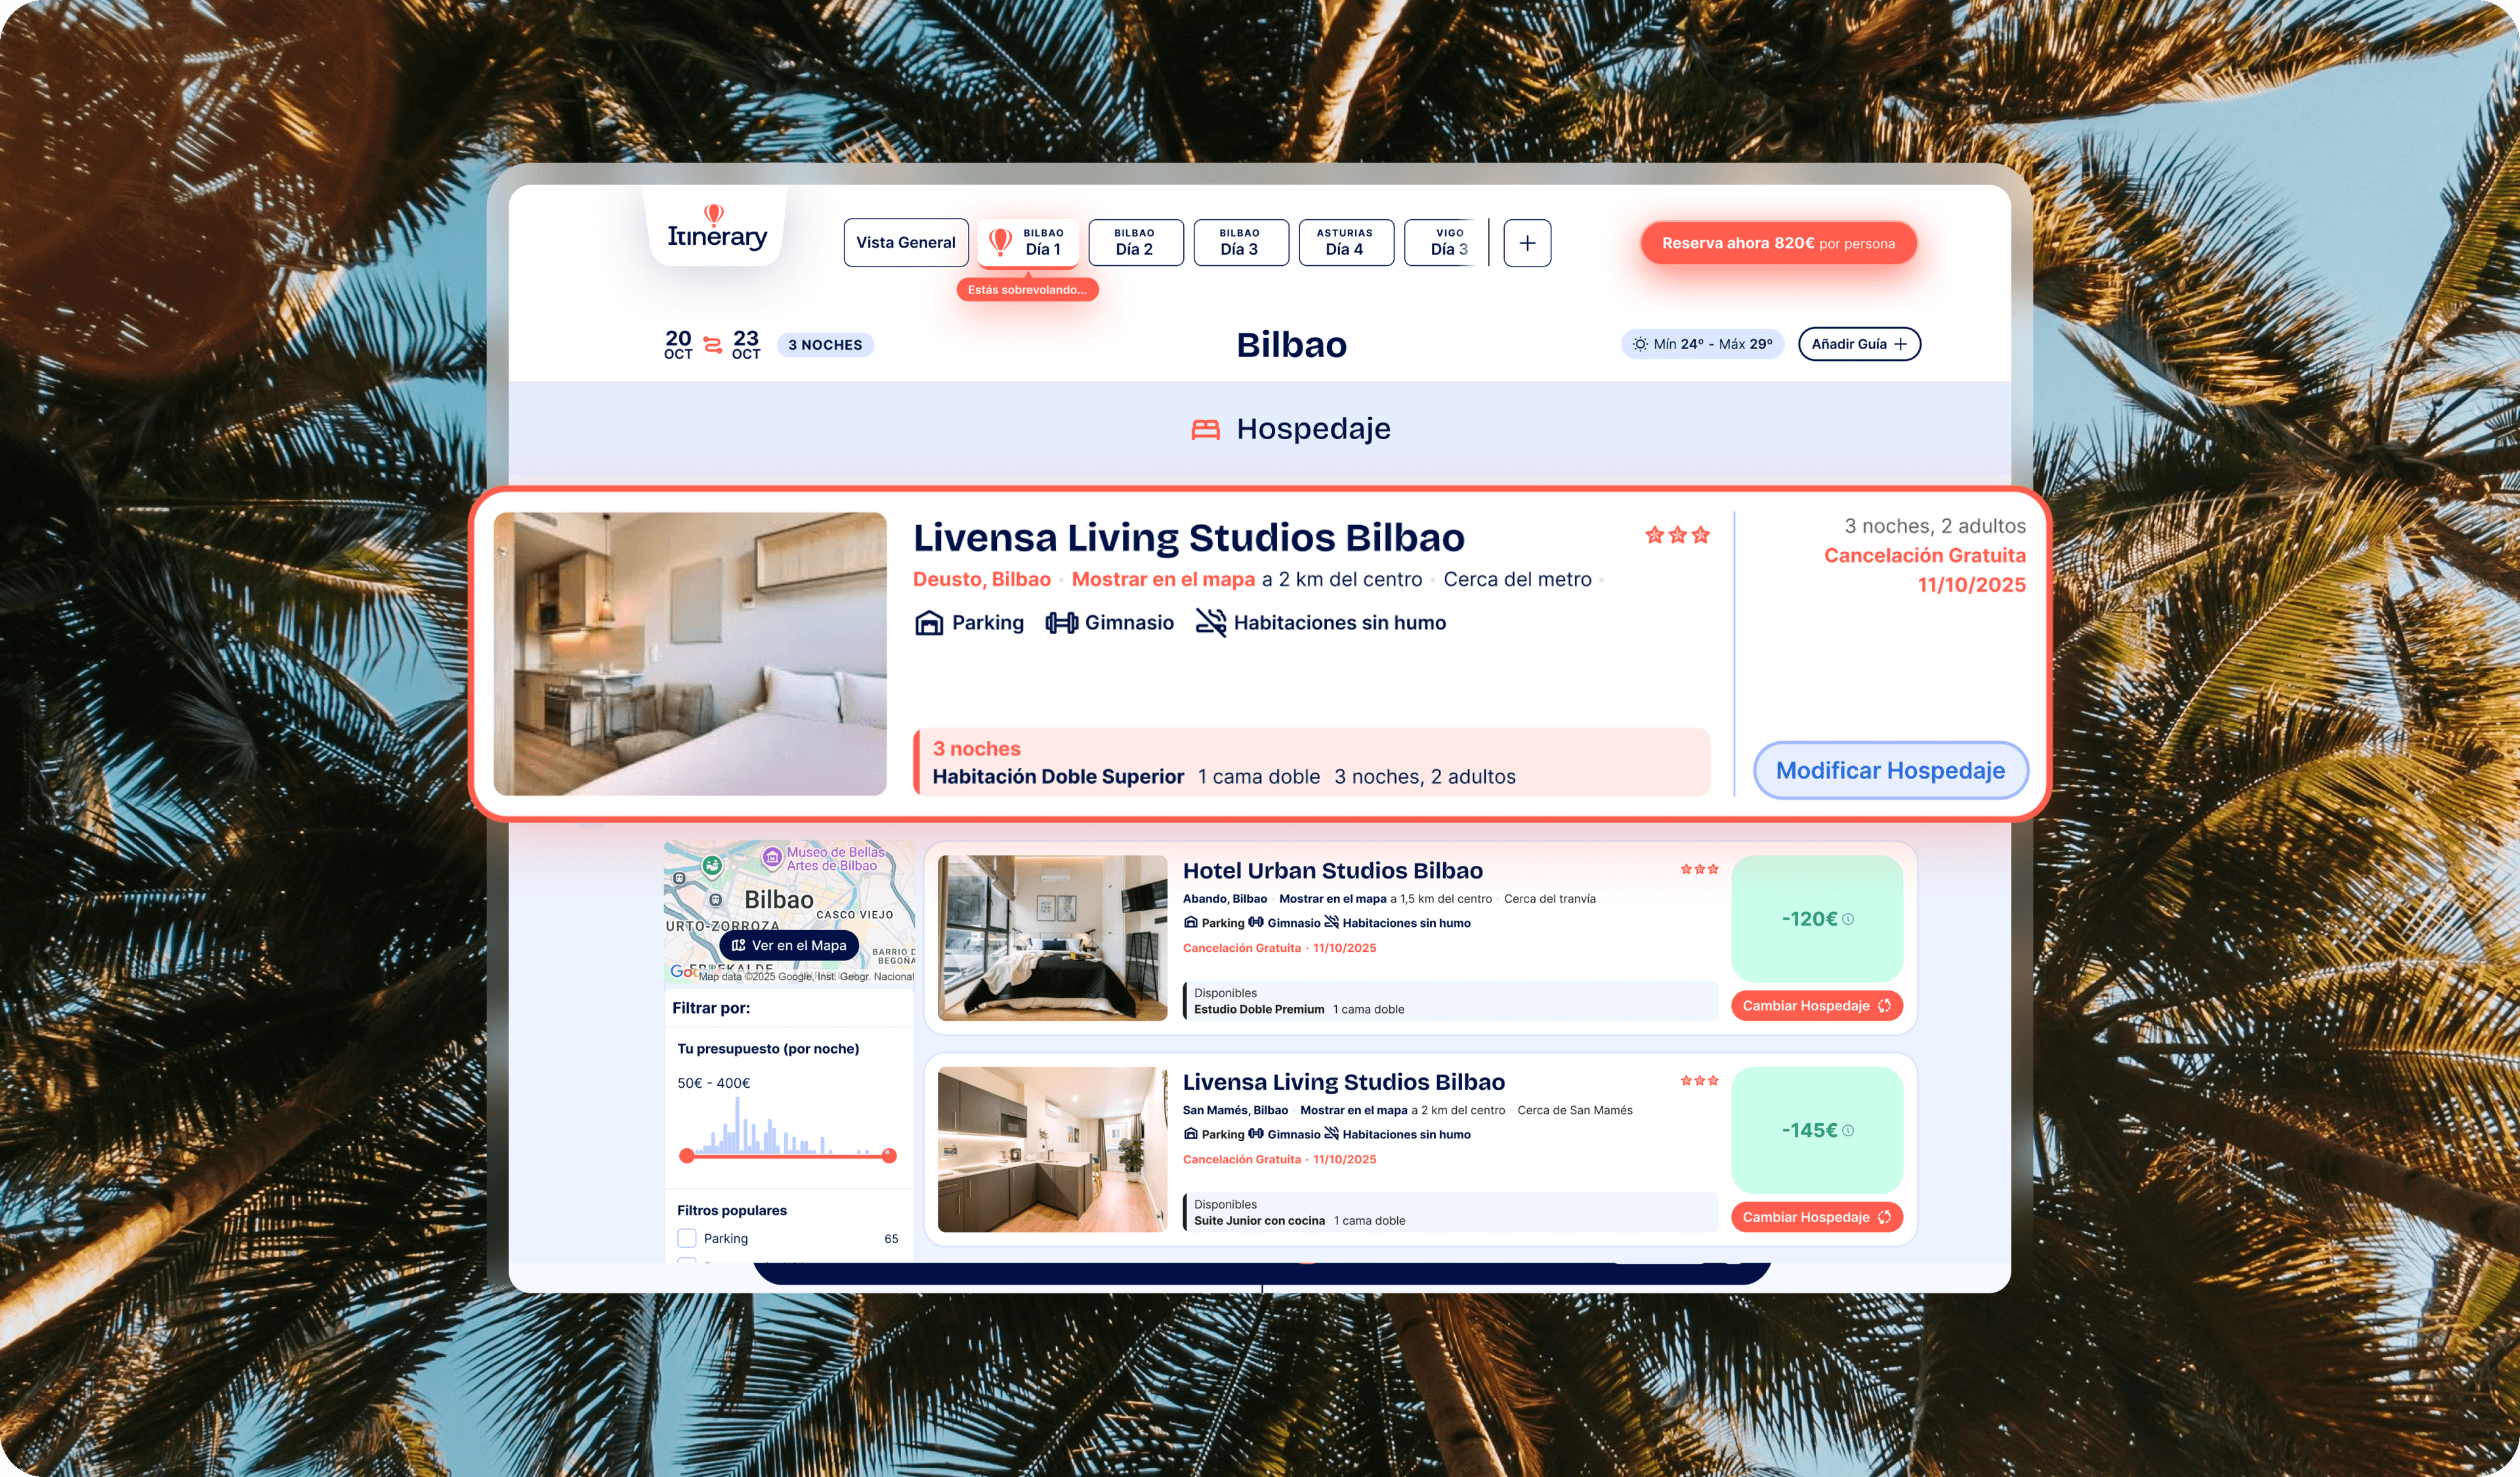Screen dimensions: 2520x1477
Task: Click the right handle of budget slider
Action: pyautogui.click(x=889, y=1156)
